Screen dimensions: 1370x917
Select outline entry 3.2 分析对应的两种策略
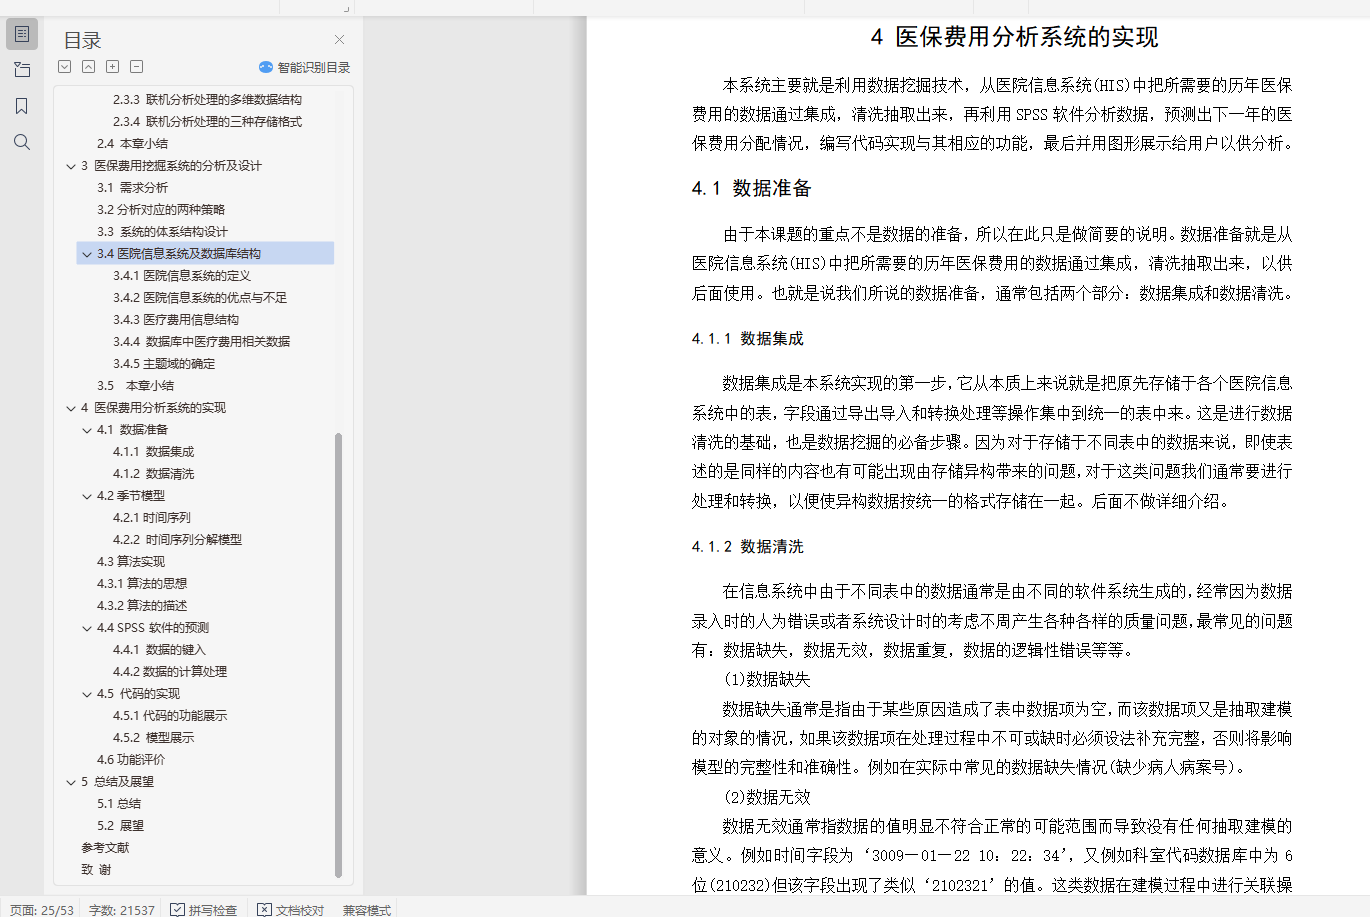pos(161,210)
